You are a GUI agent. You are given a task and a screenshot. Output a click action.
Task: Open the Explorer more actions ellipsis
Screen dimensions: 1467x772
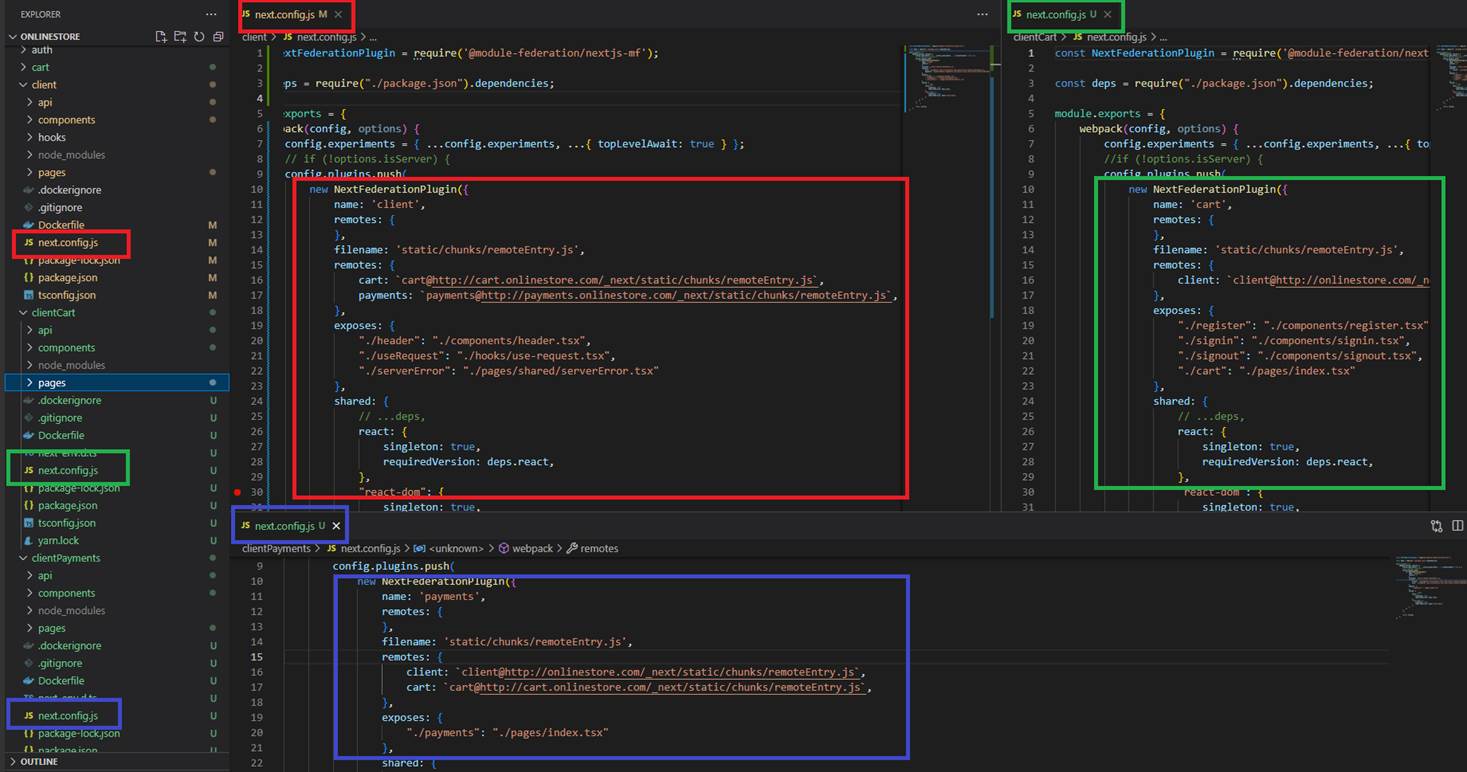(210, 14)
